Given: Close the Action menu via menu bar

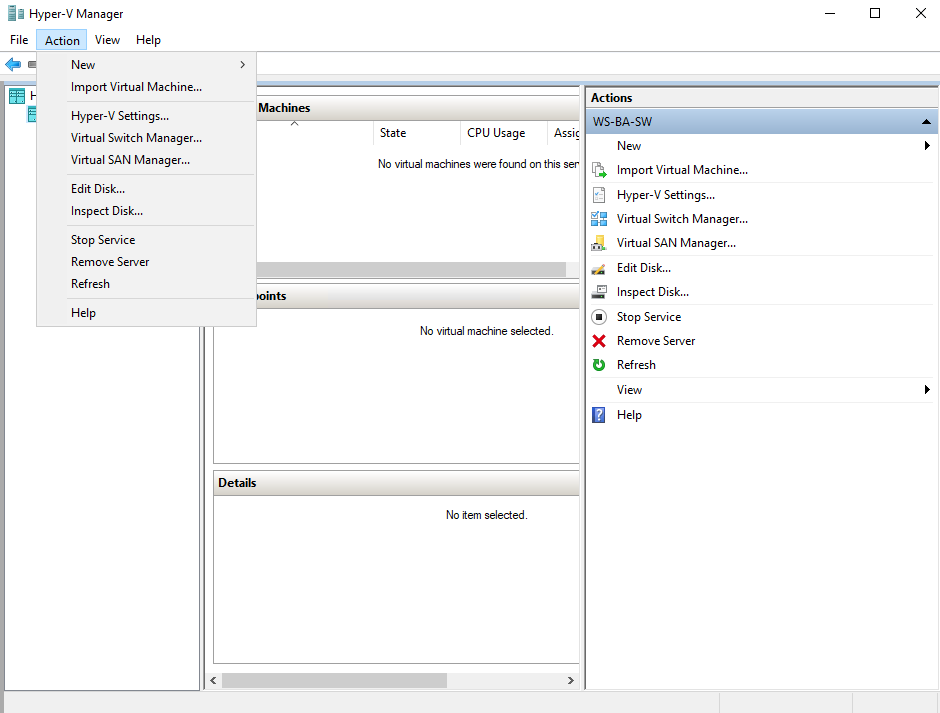Looking at the screenshot, I should tap(62, 40).
